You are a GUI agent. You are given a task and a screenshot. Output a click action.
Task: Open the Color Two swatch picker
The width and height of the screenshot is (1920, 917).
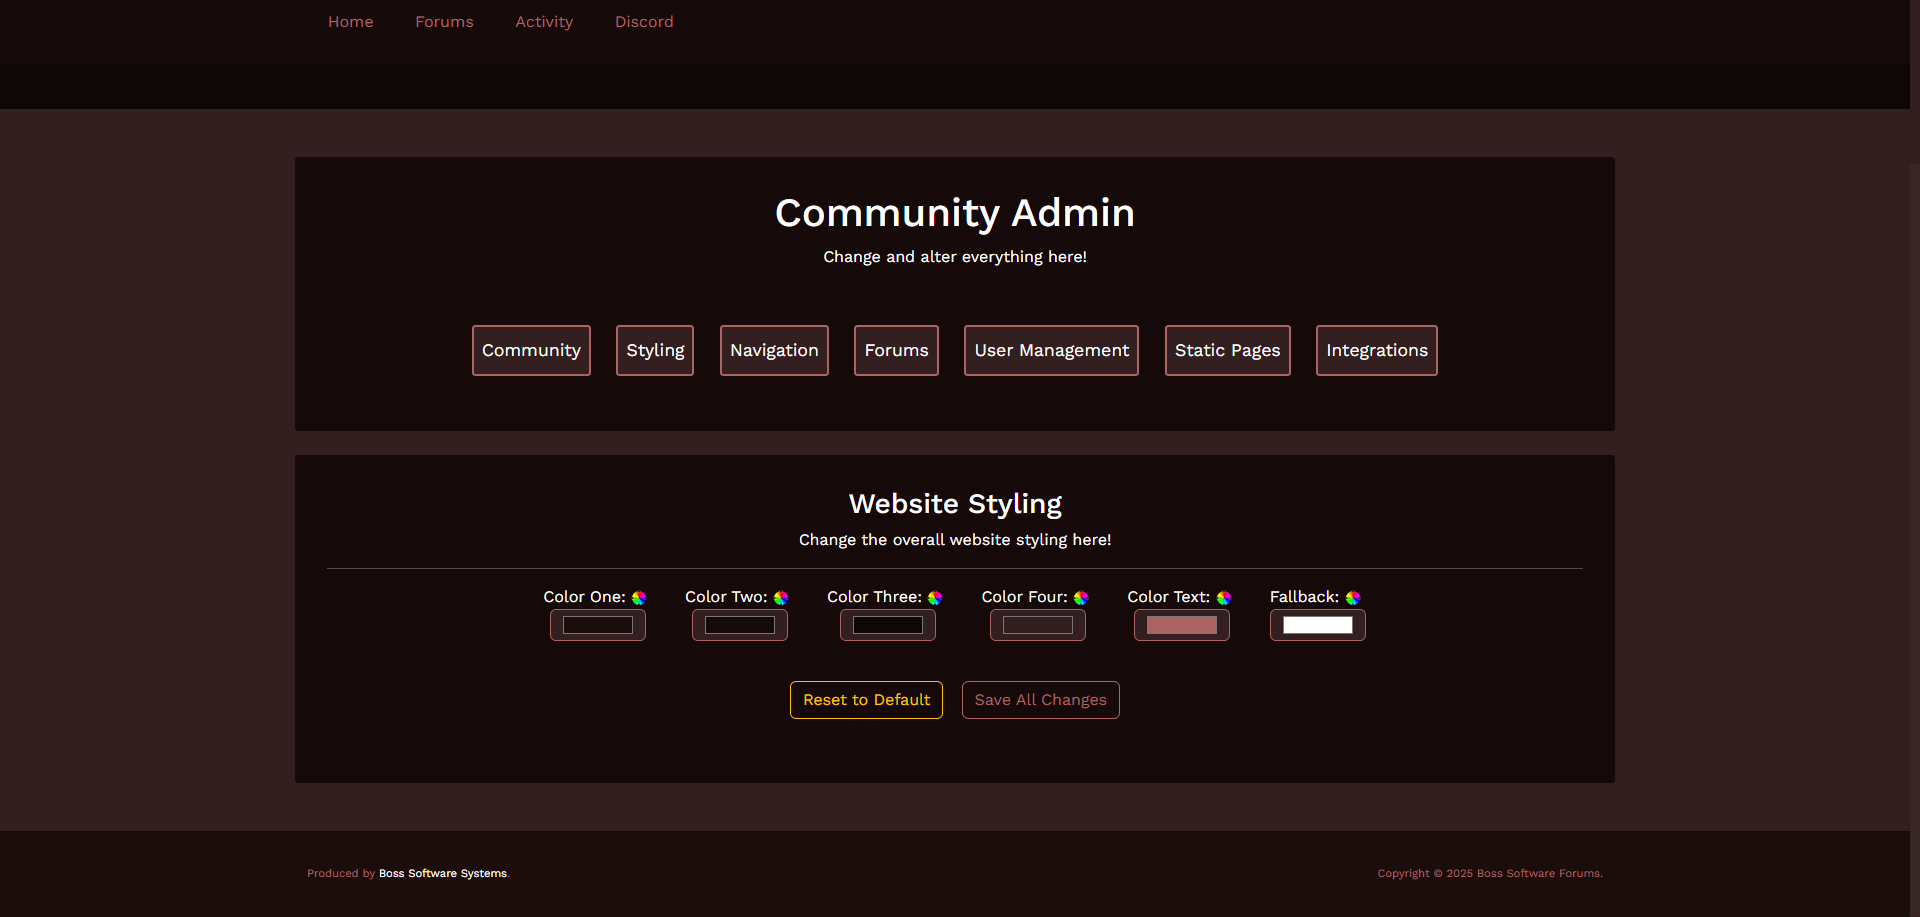pyautogui.click(x=740, y=625)
